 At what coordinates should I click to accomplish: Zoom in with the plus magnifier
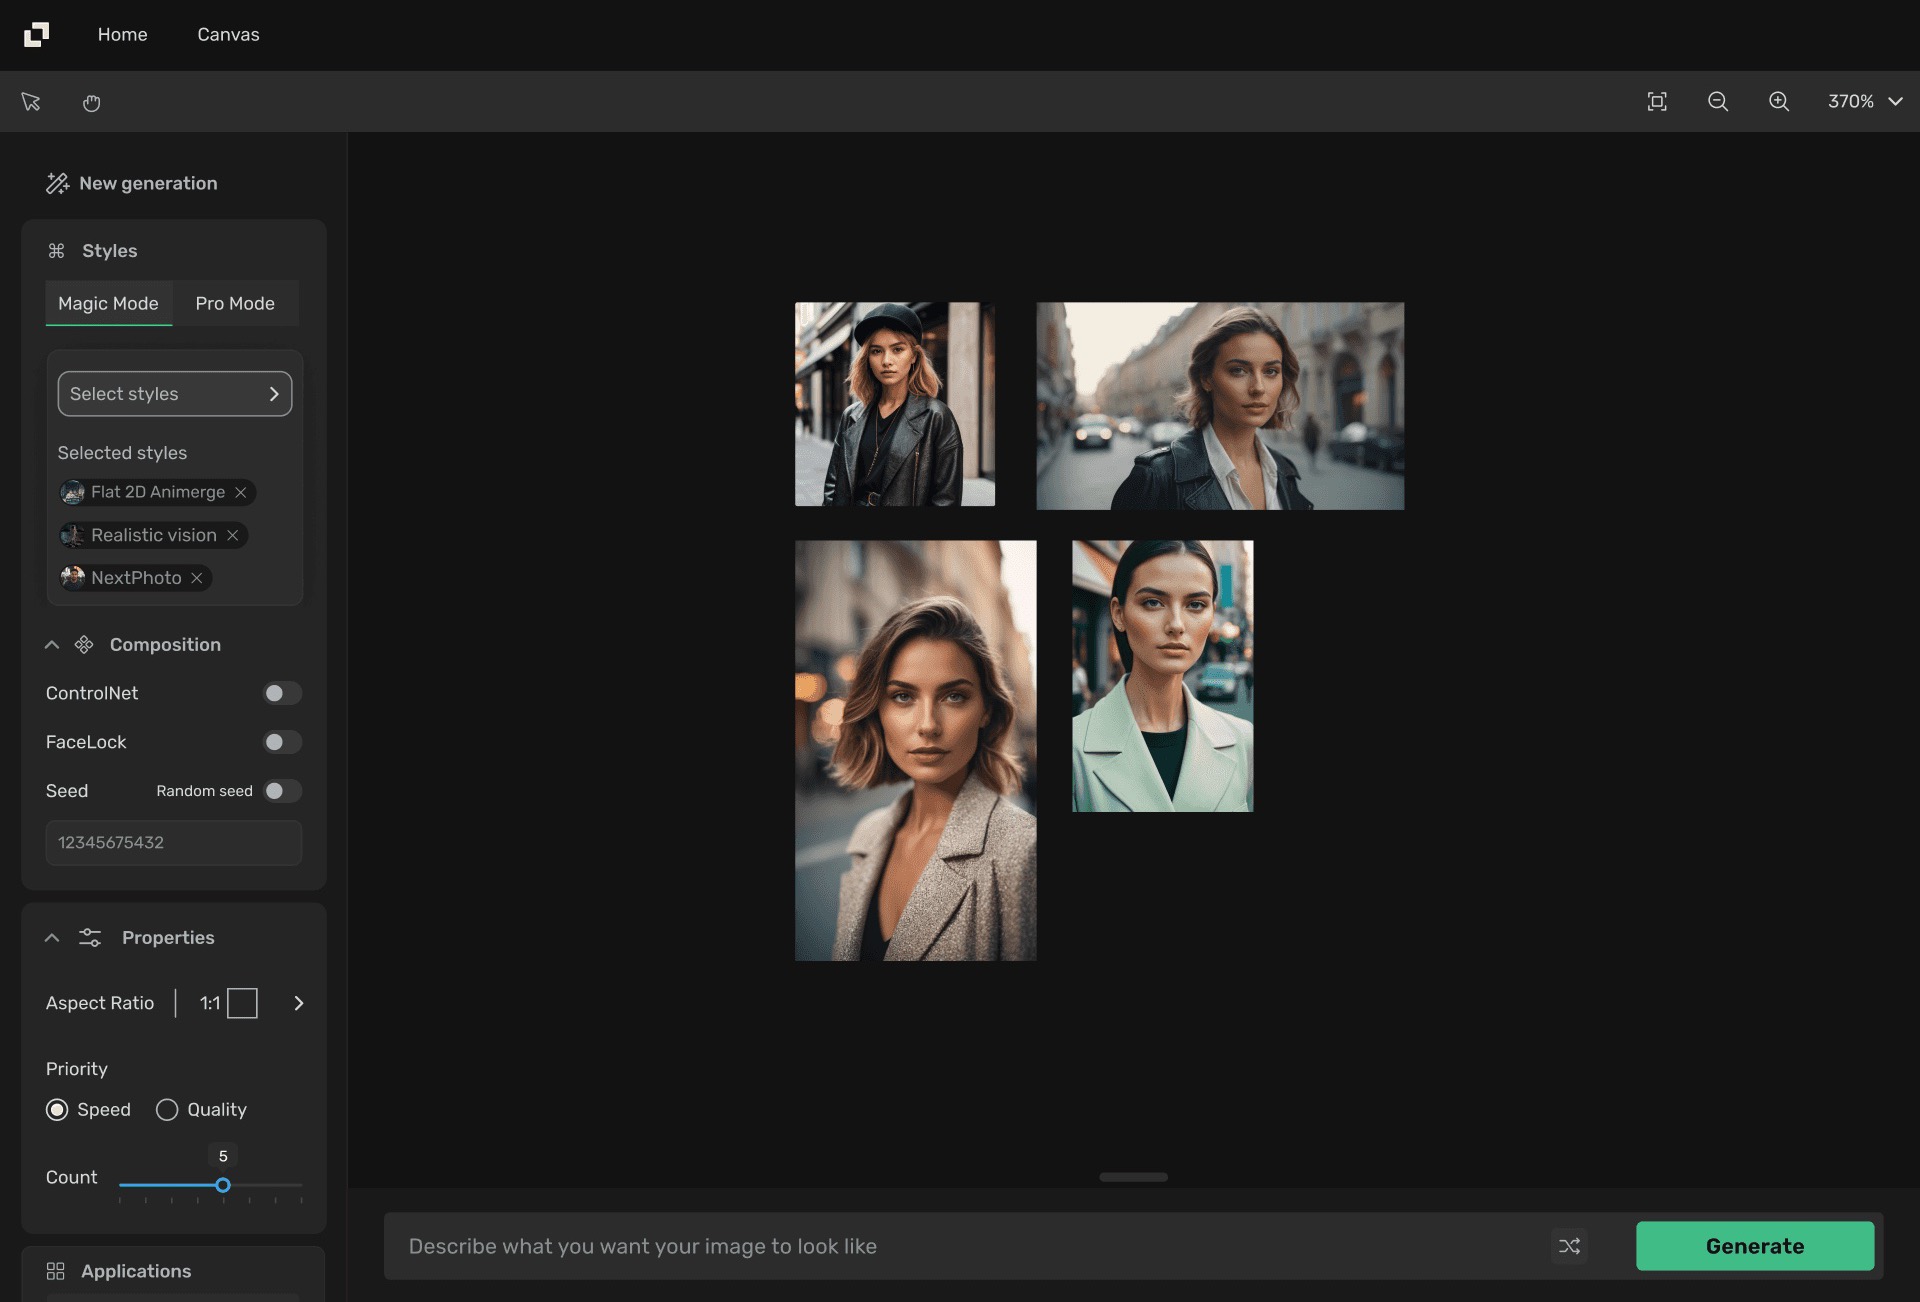pyautogui.click(x=1779, y=101)
